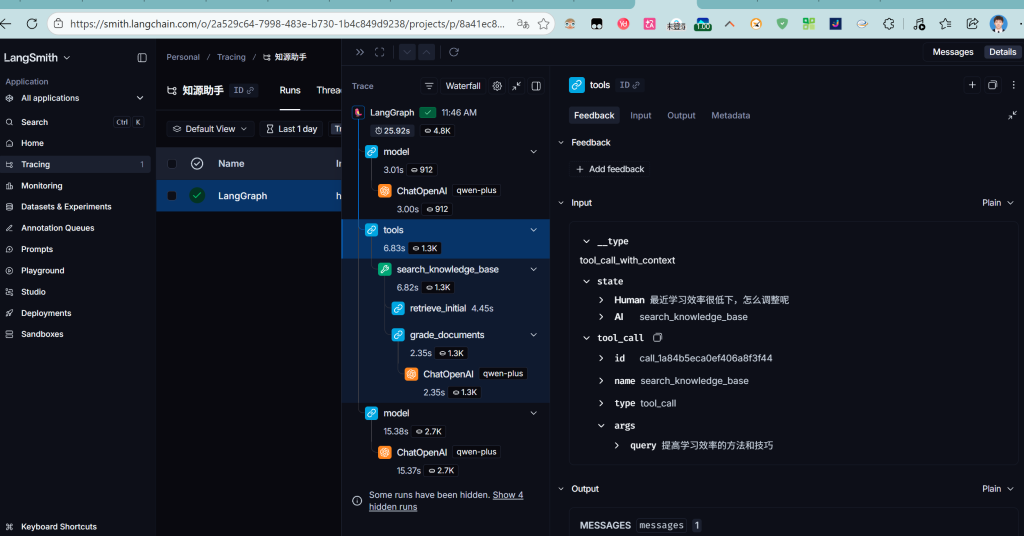Collapse the search_knowledge_base node chevron

click(x=534, y=269)
